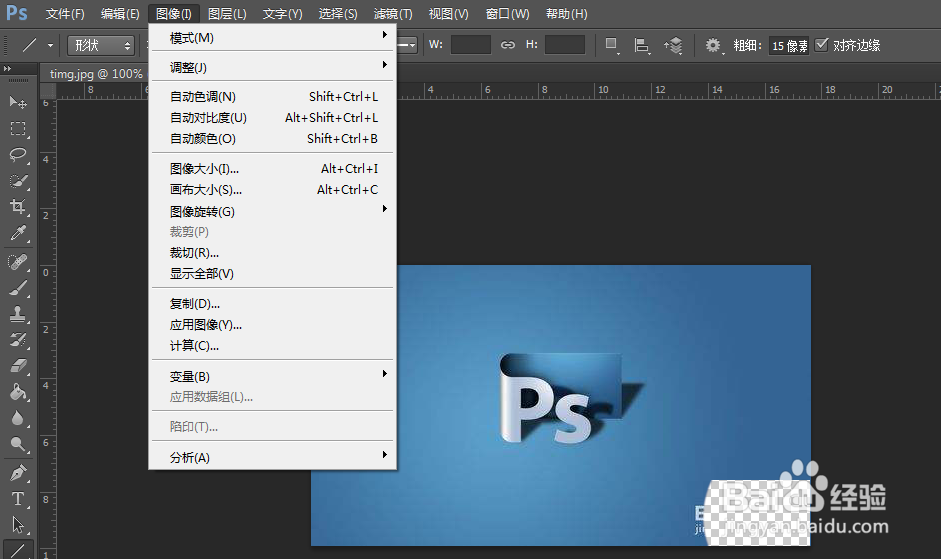Viewport: 941px width, 559px height.
Task: Expand the toolbox panel double arrow
Action: (x=8, y=68)
